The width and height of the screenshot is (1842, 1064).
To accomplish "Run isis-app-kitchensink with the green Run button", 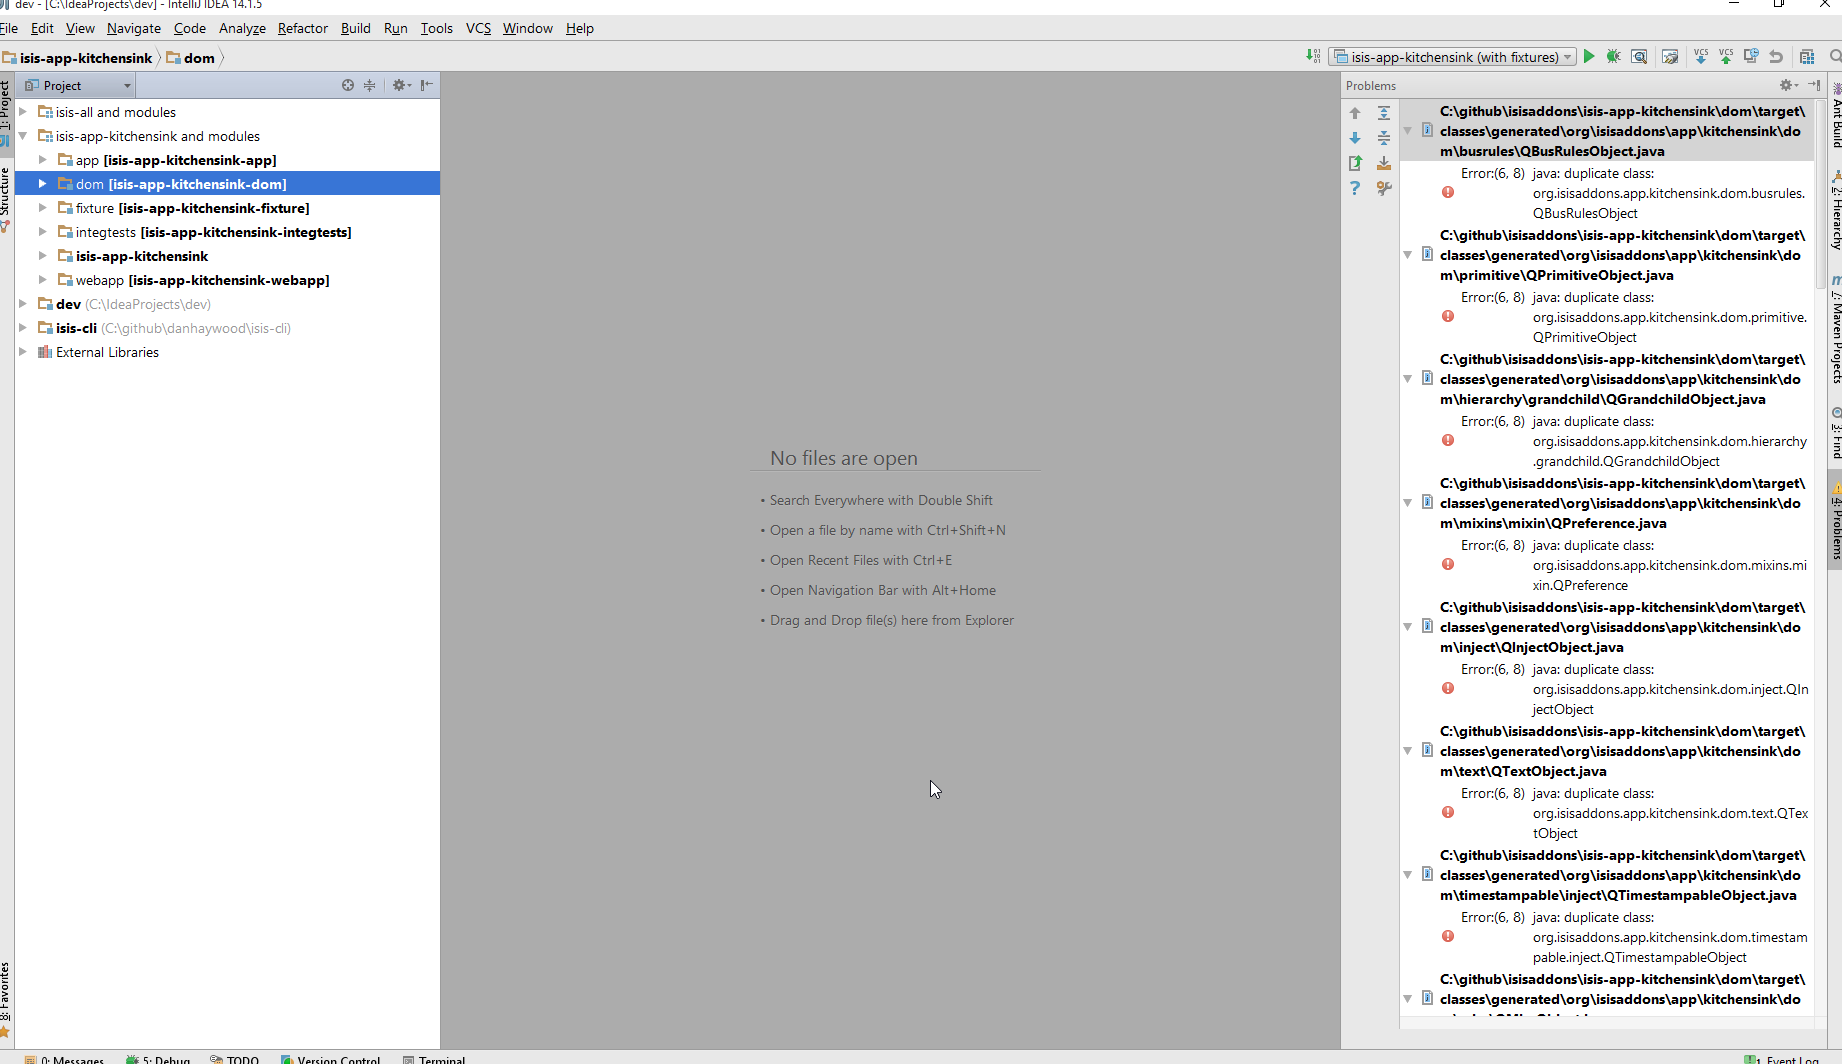I will pyautogui.click(x=1589, y=57).
